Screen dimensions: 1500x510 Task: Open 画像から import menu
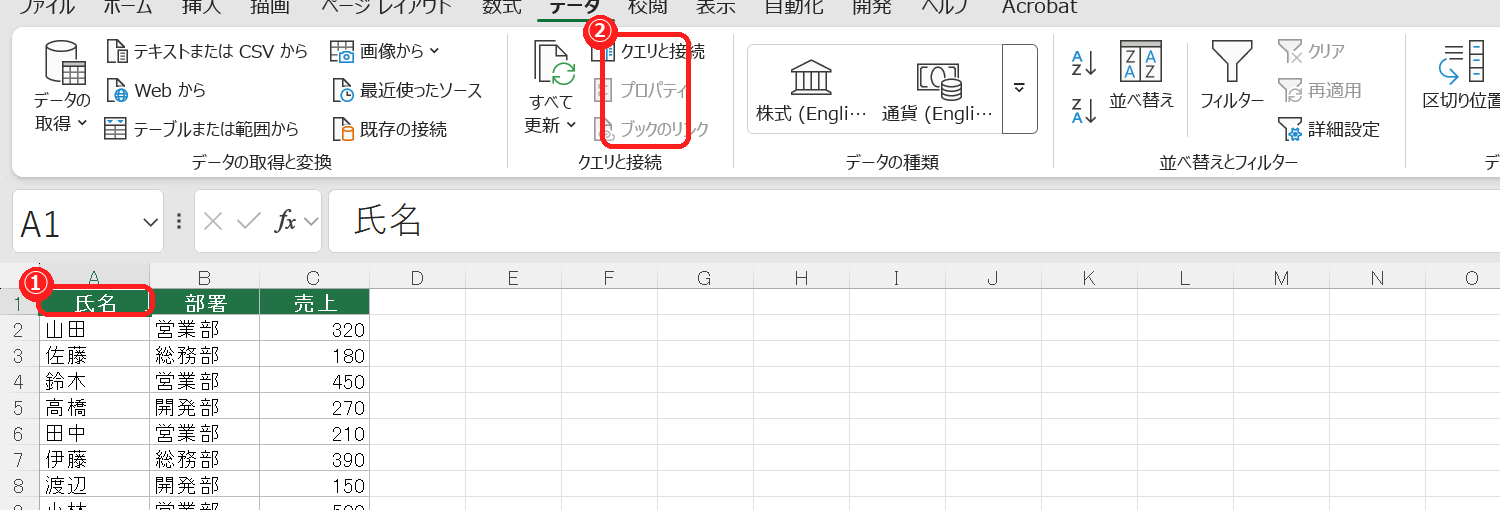coord(385,51)
